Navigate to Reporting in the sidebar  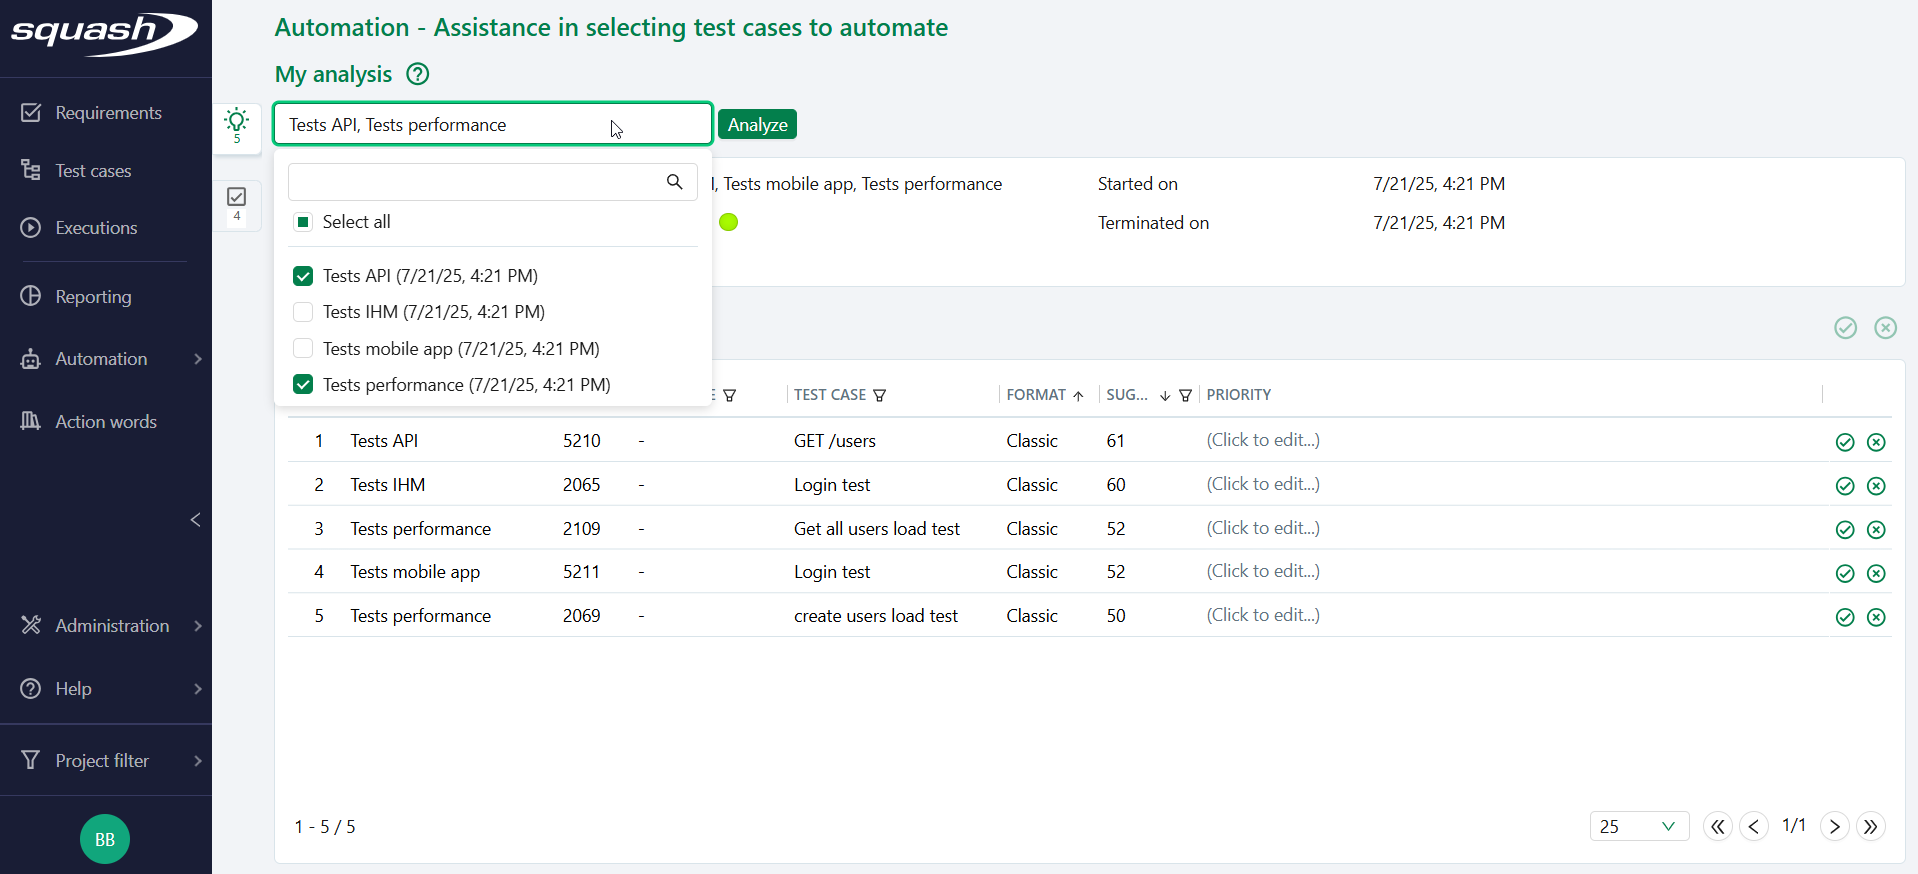93,297
